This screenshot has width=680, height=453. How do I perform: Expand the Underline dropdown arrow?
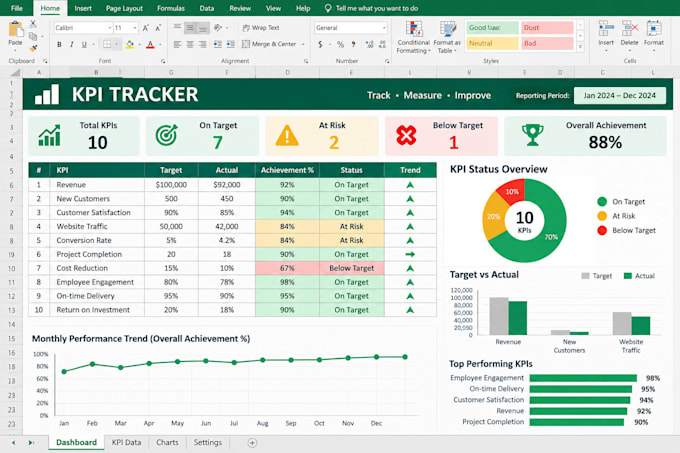pos(93,44)
